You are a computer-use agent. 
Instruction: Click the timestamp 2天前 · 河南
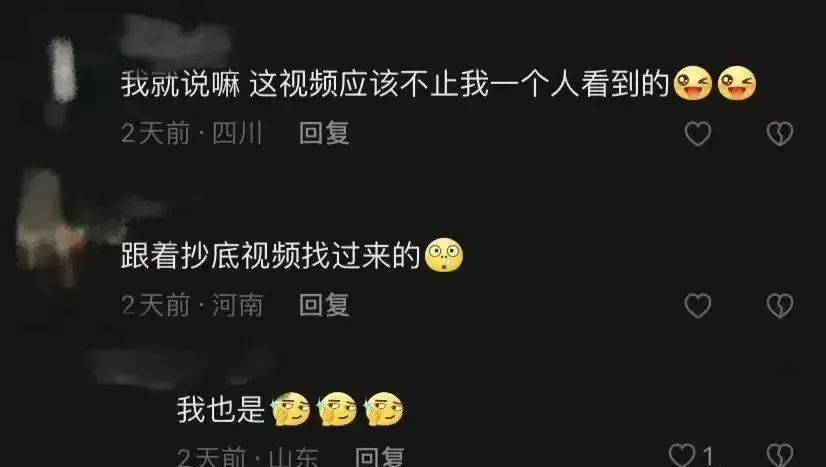tap(192, 305)
